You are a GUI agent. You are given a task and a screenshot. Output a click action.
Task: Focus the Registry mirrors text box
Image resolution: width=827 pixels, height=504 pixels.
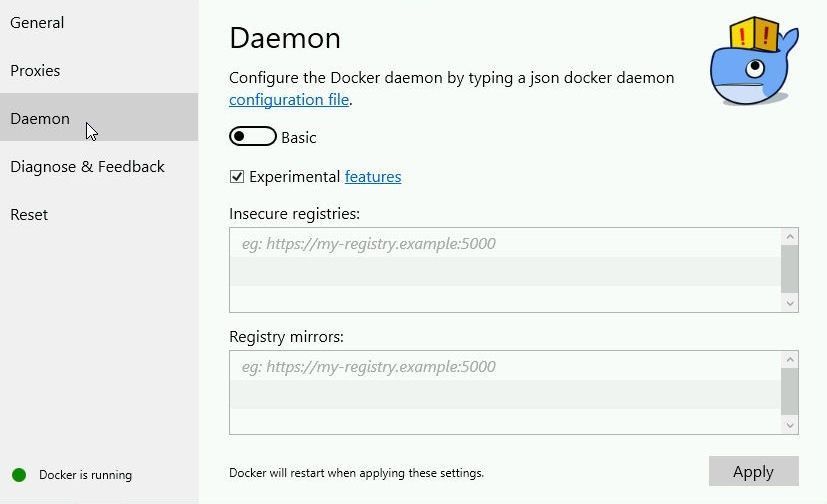pyautogui.click(x=505, y=393)
